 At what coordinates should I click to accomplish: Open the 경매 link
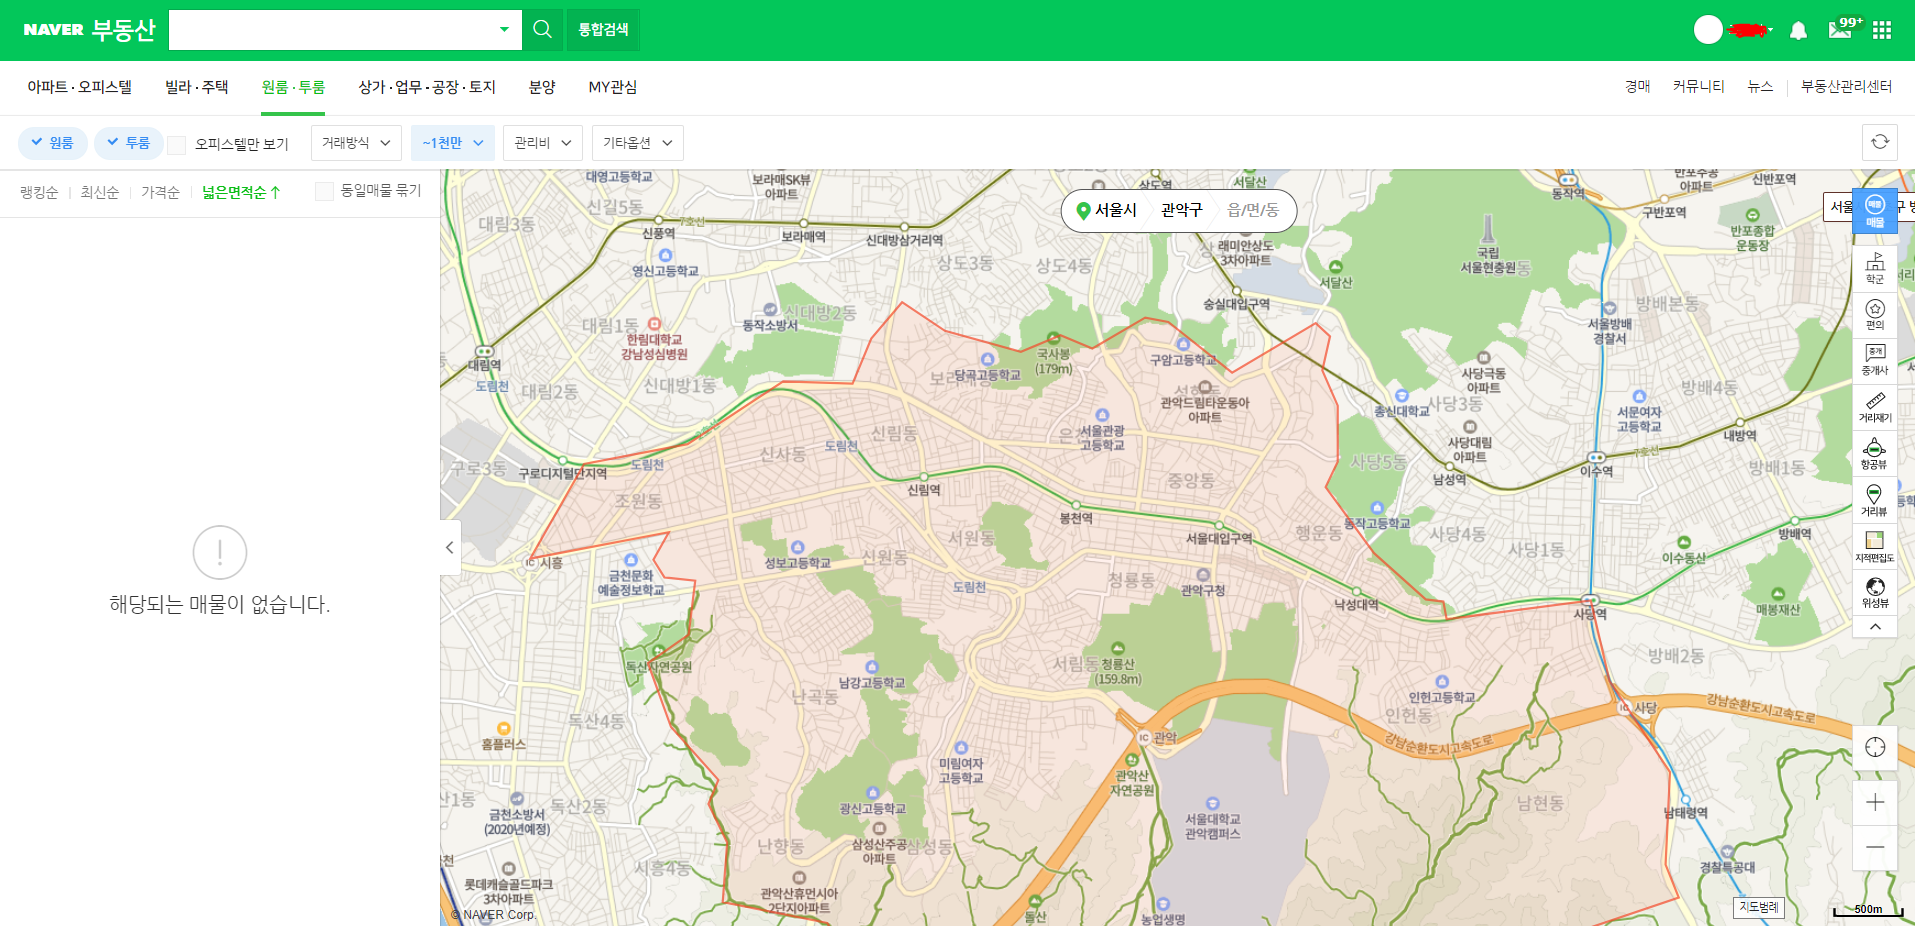(x=1637, y=87)
